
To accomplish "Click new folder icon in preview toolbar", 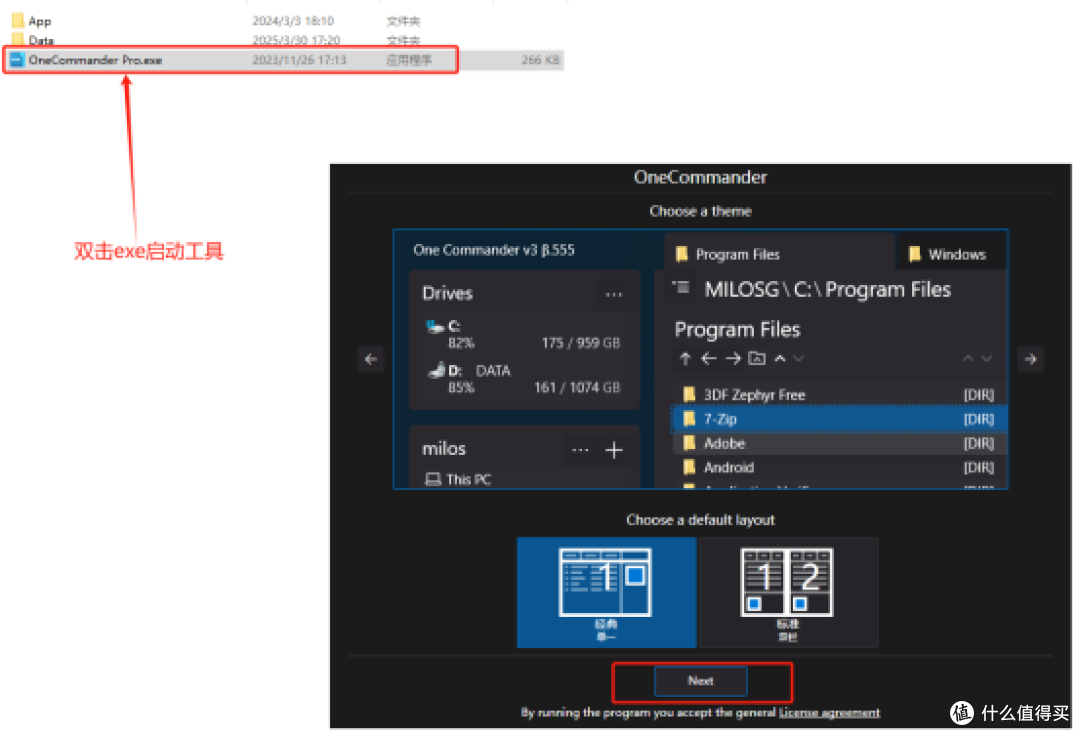I will click(x=757, y=358).
